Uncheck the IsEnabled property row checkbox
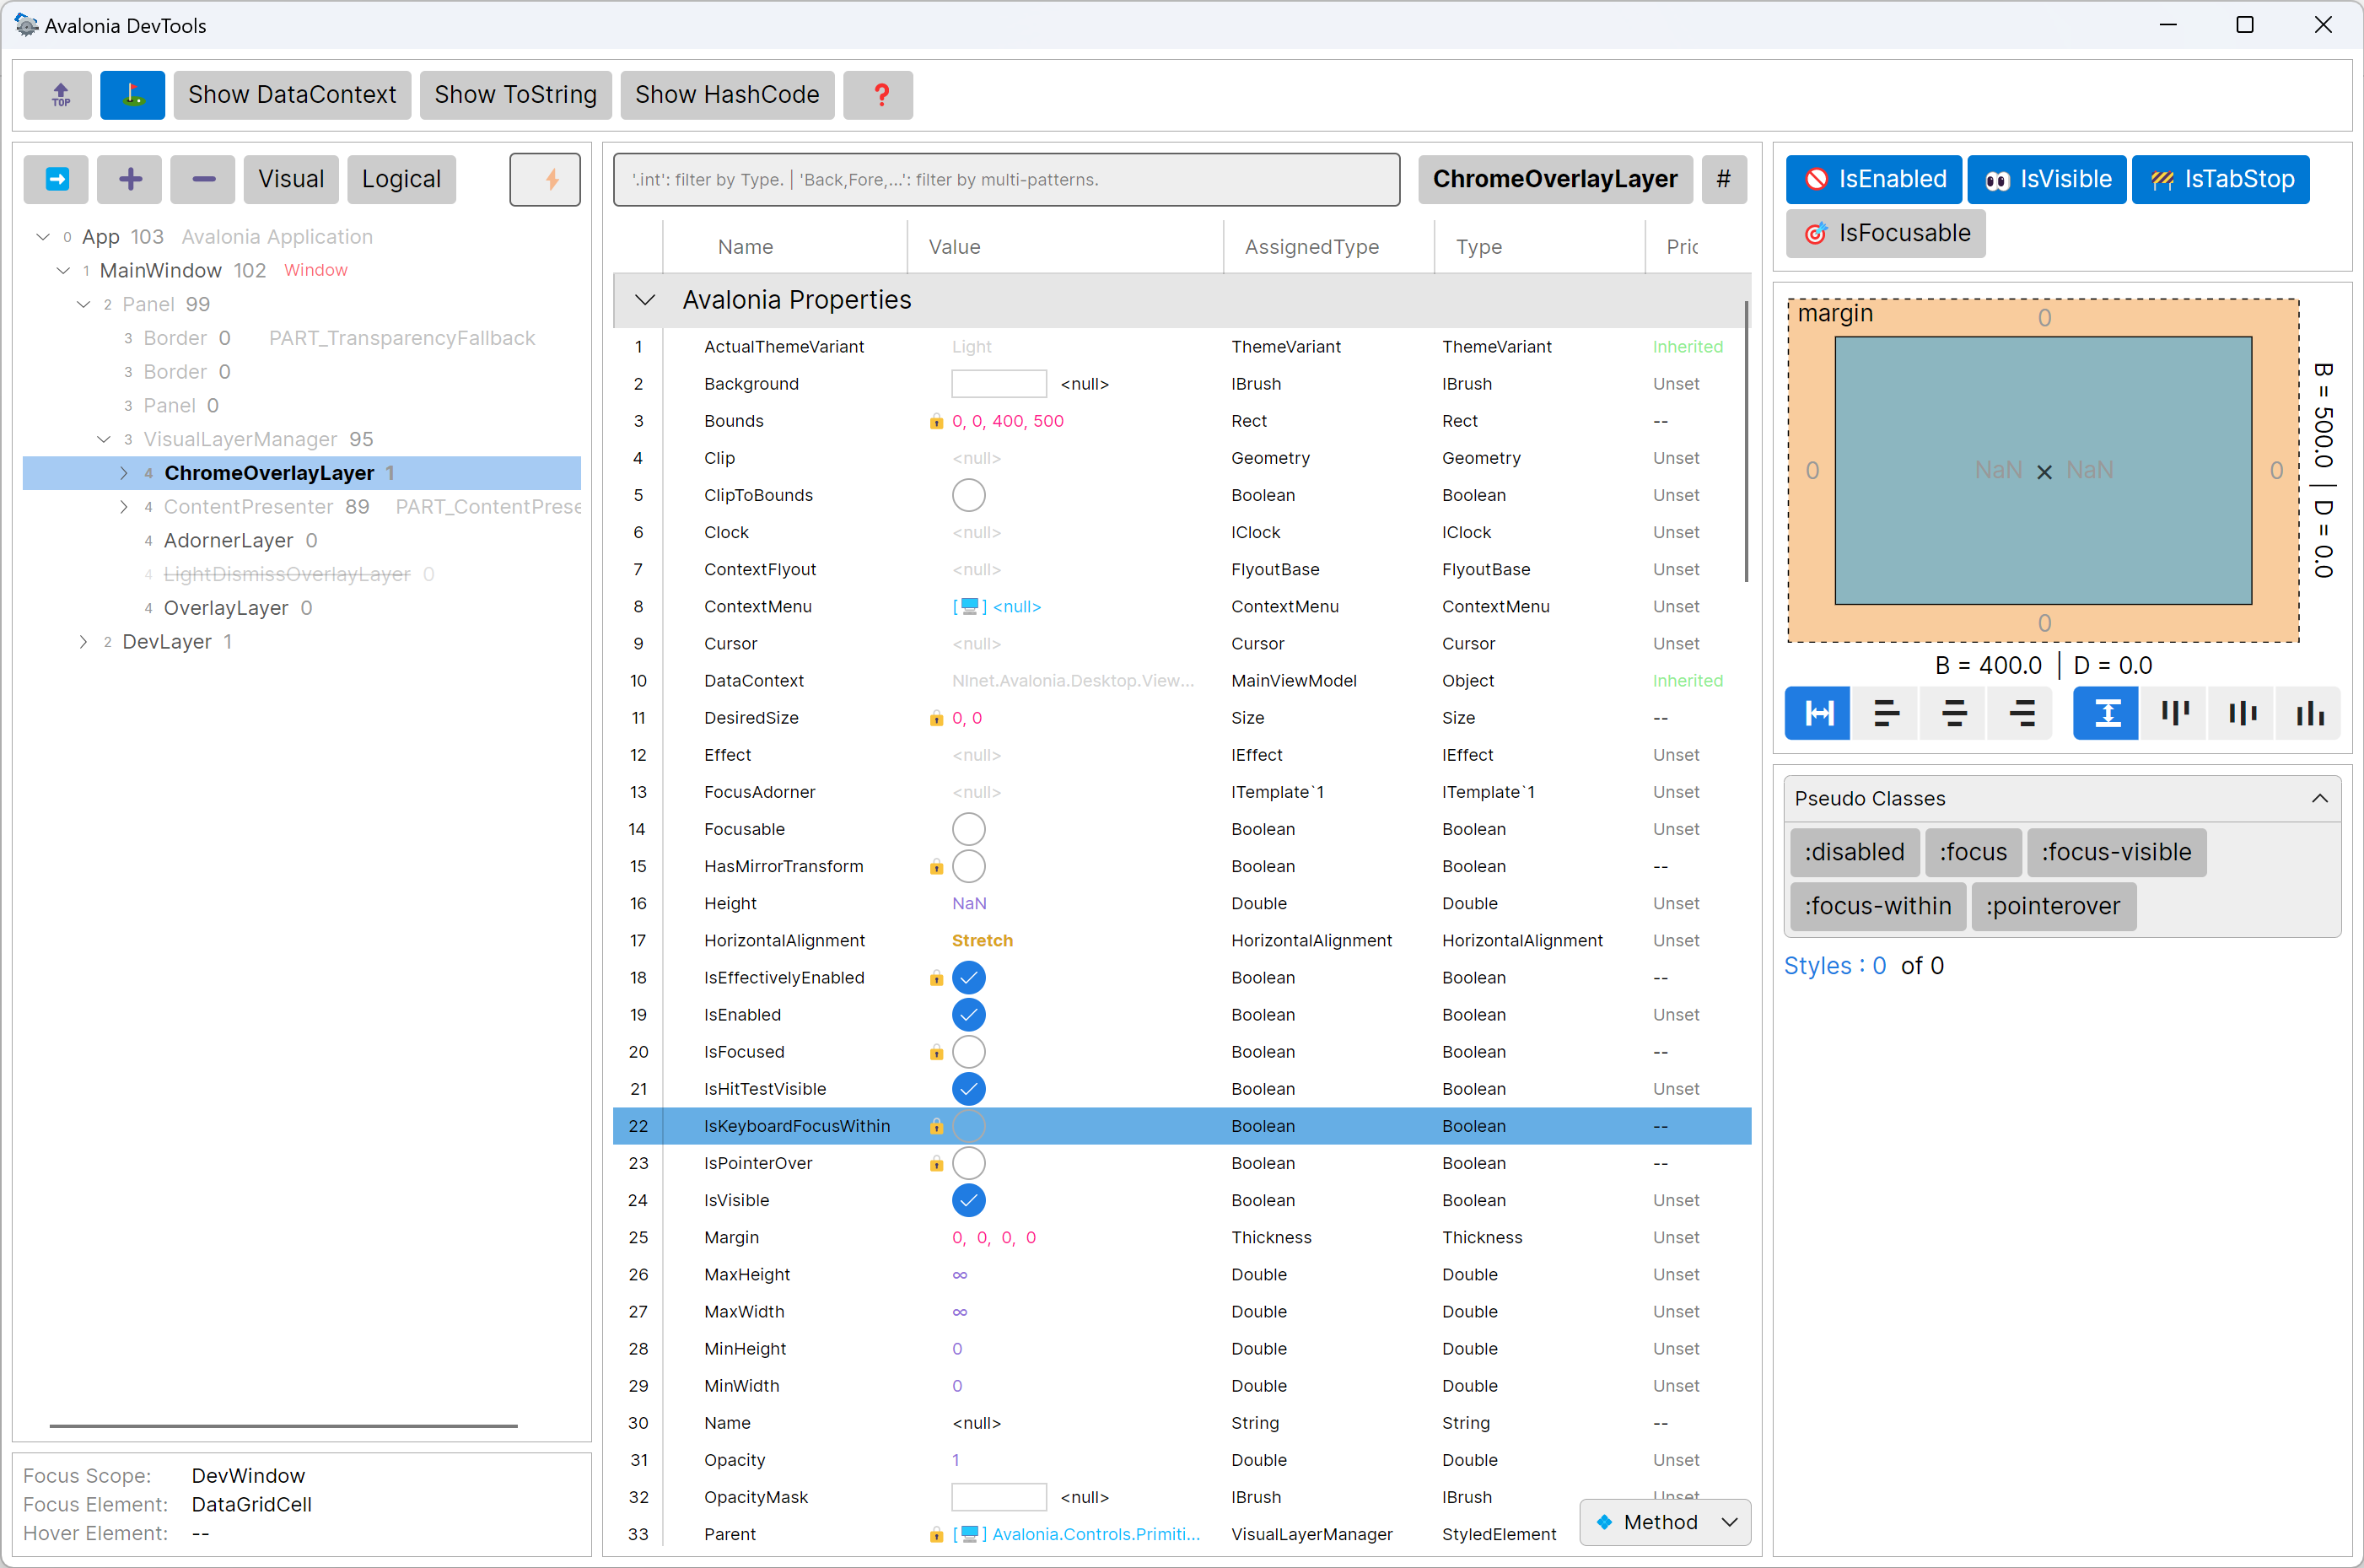Screen dimensions: 2364x1568 coord(968,1015)
